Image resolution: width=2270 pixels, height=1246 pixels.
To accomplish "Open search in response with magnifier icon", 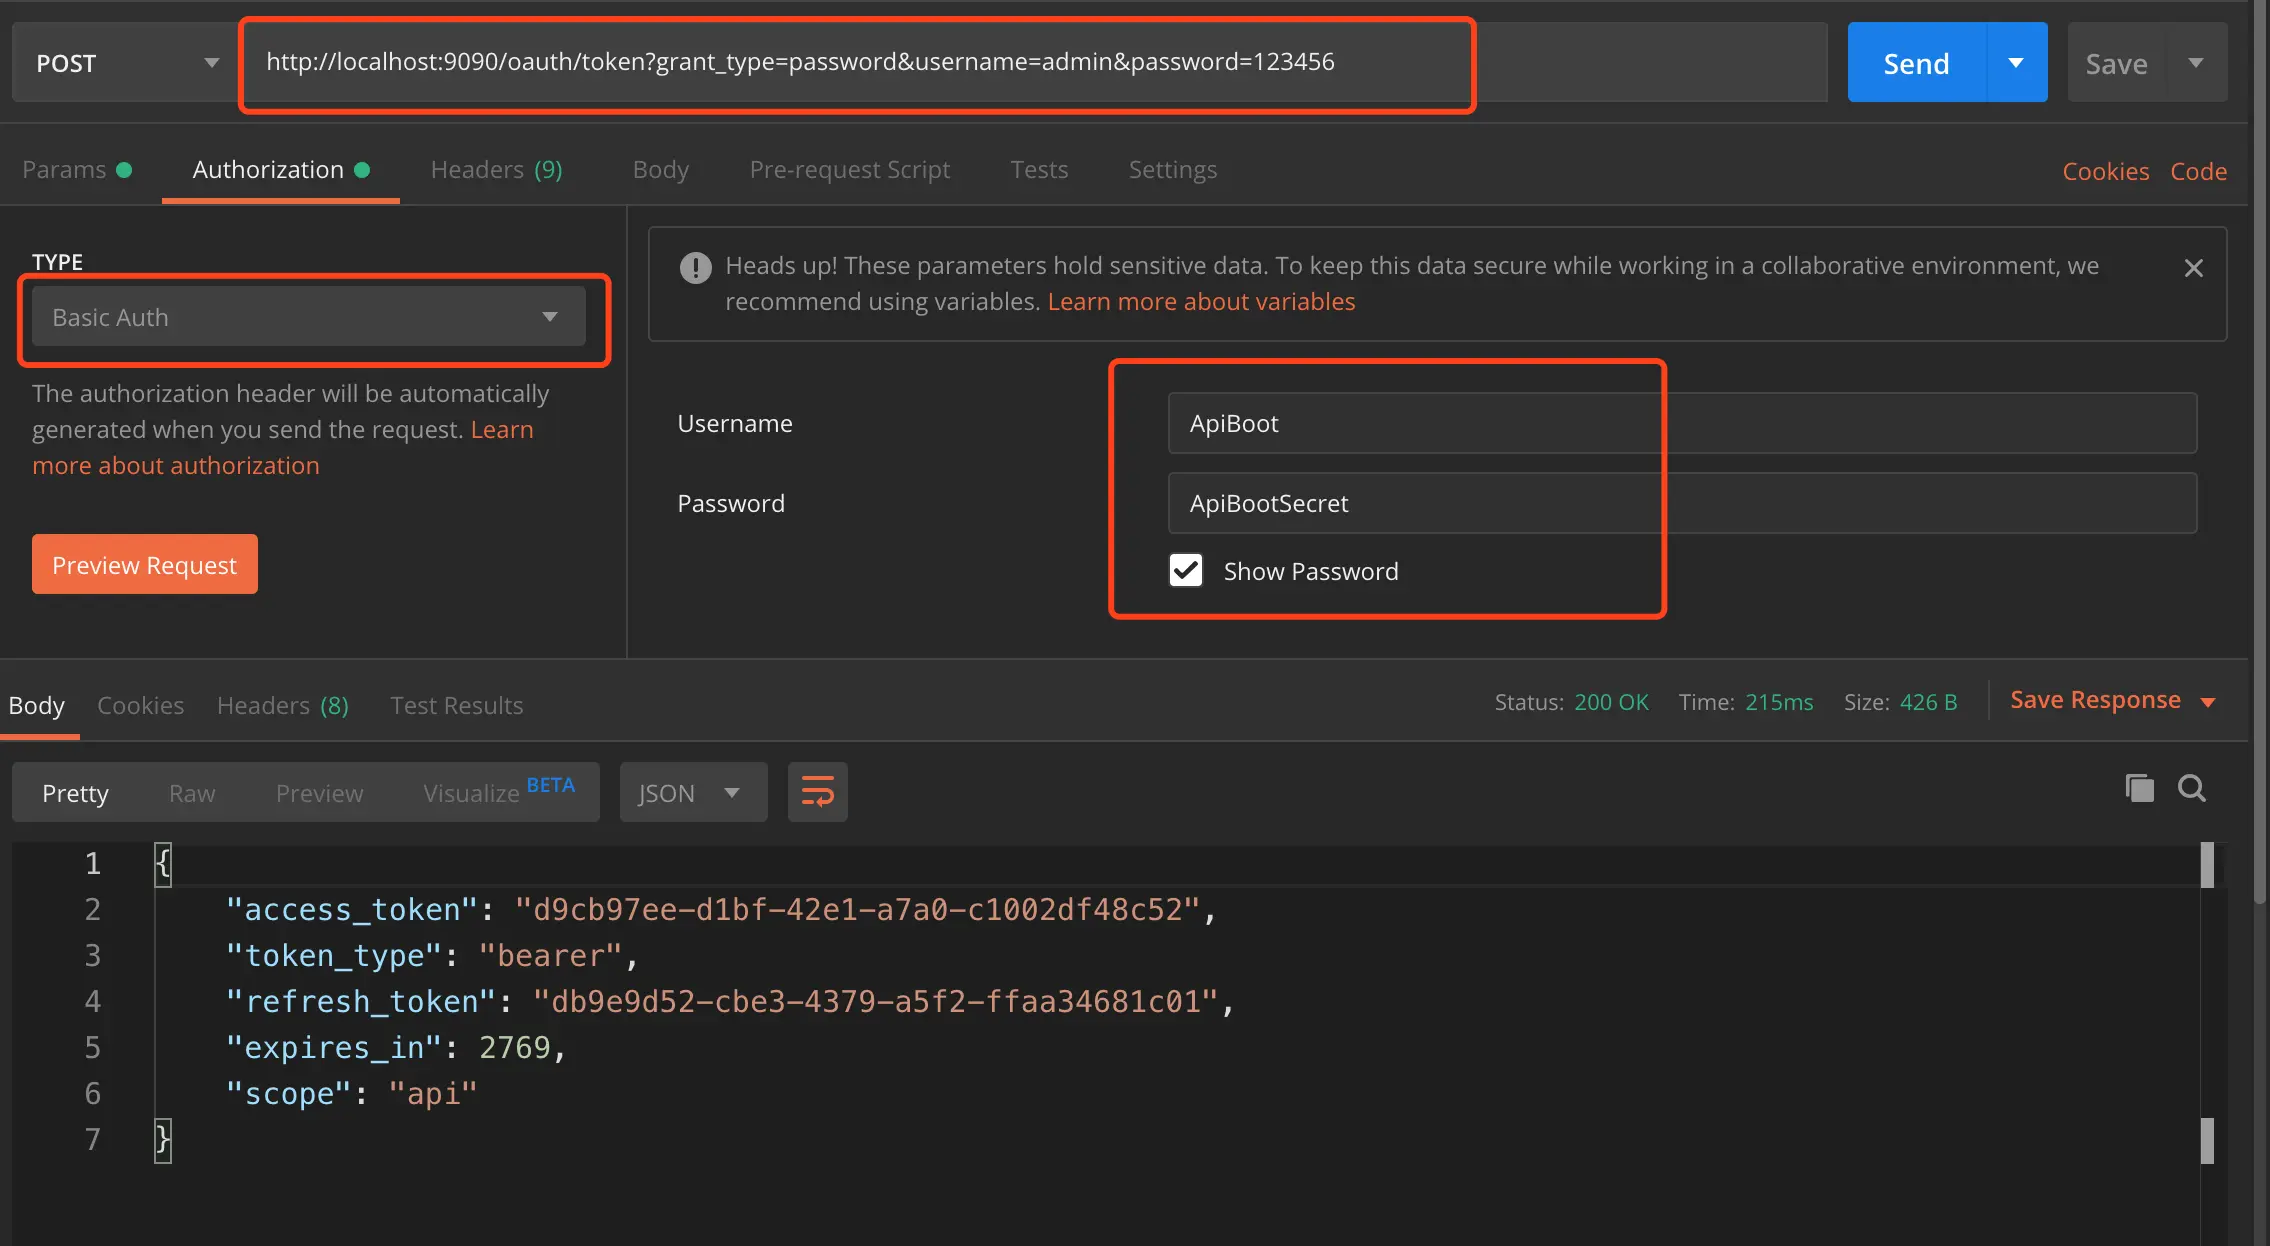I will point(2191,788).
